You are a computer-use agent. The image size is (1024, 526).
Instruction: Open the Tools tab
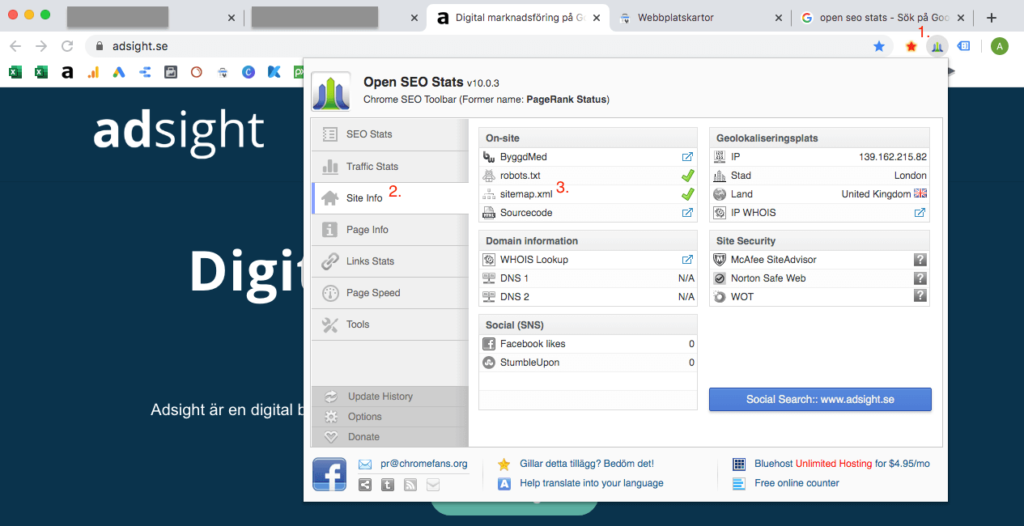390,324
